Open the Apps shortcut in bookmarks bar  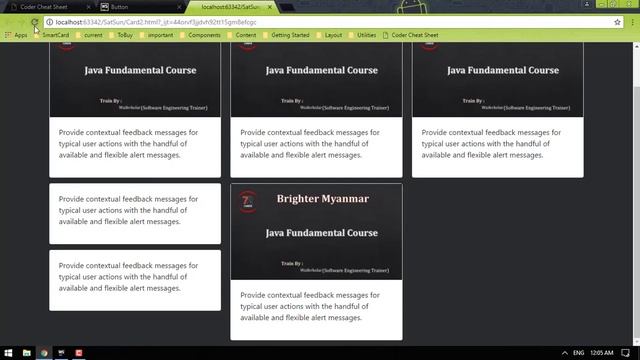(x=16, y=35)
